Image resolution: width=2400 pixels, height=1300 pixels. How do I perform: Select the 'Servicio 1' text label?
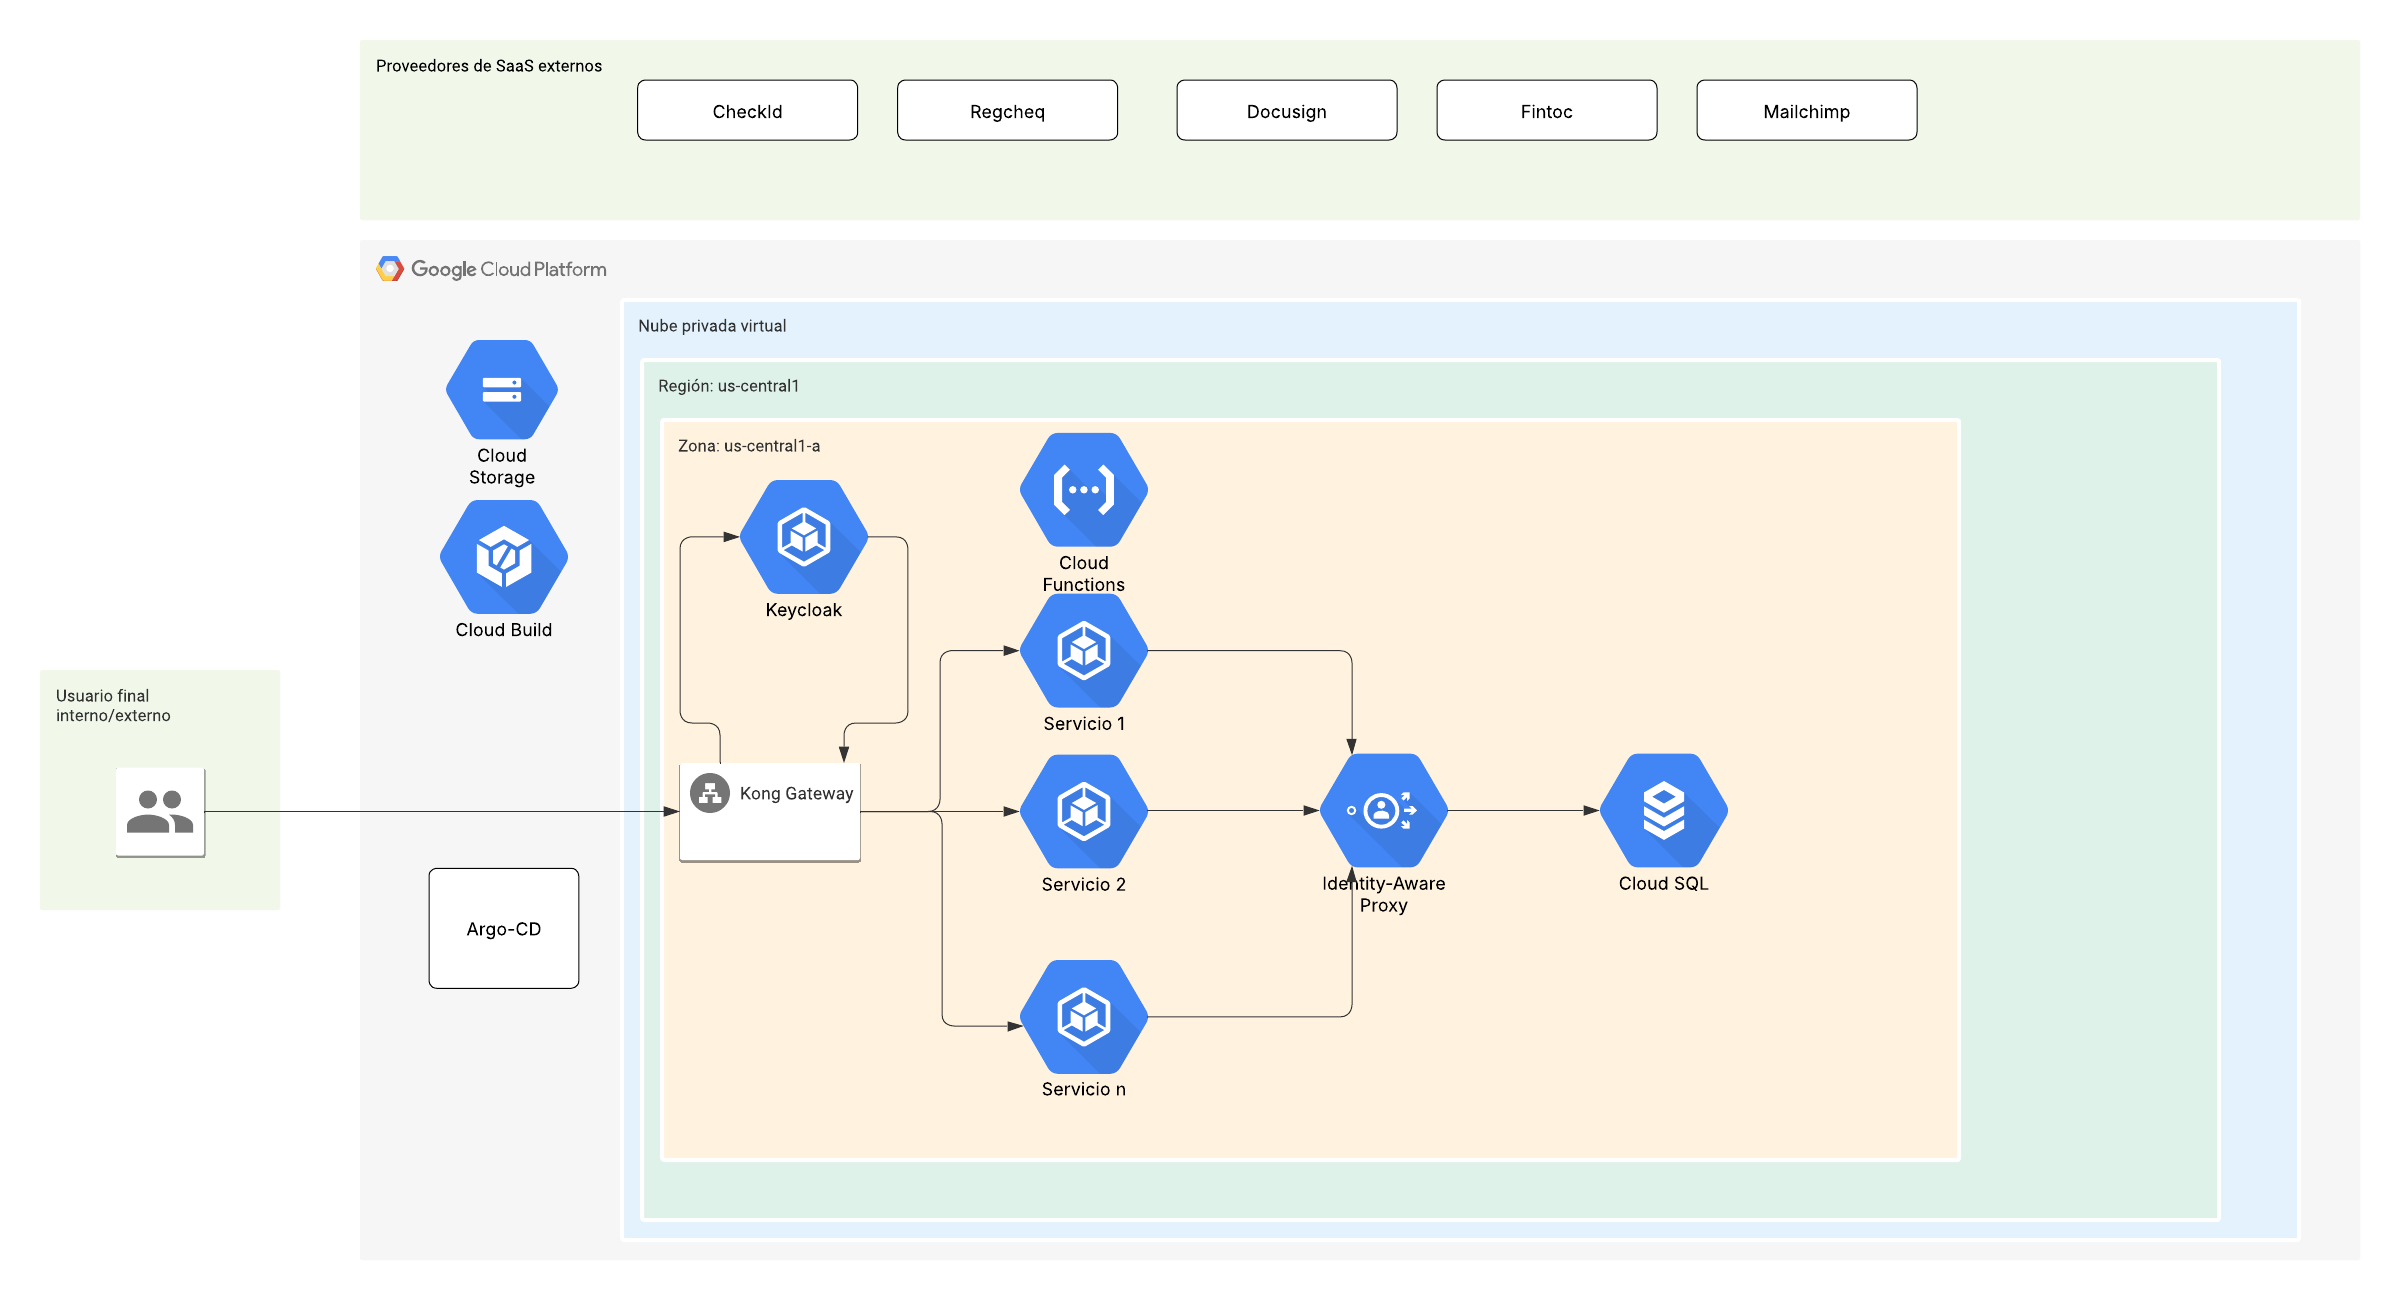click(x=1084, y=724)
